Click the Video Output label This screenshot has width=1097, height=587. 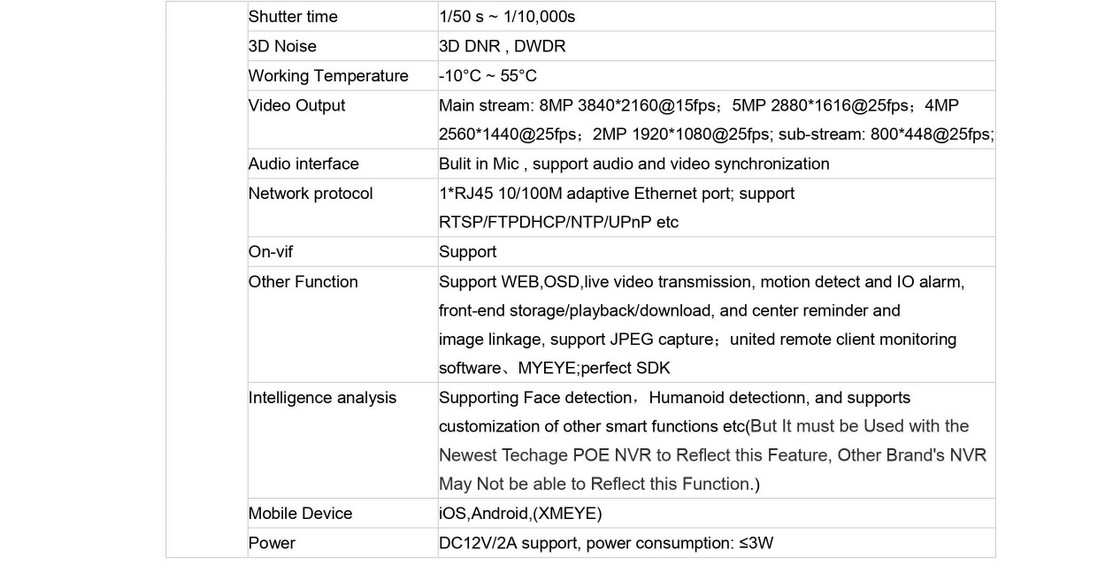pos(297,106)
